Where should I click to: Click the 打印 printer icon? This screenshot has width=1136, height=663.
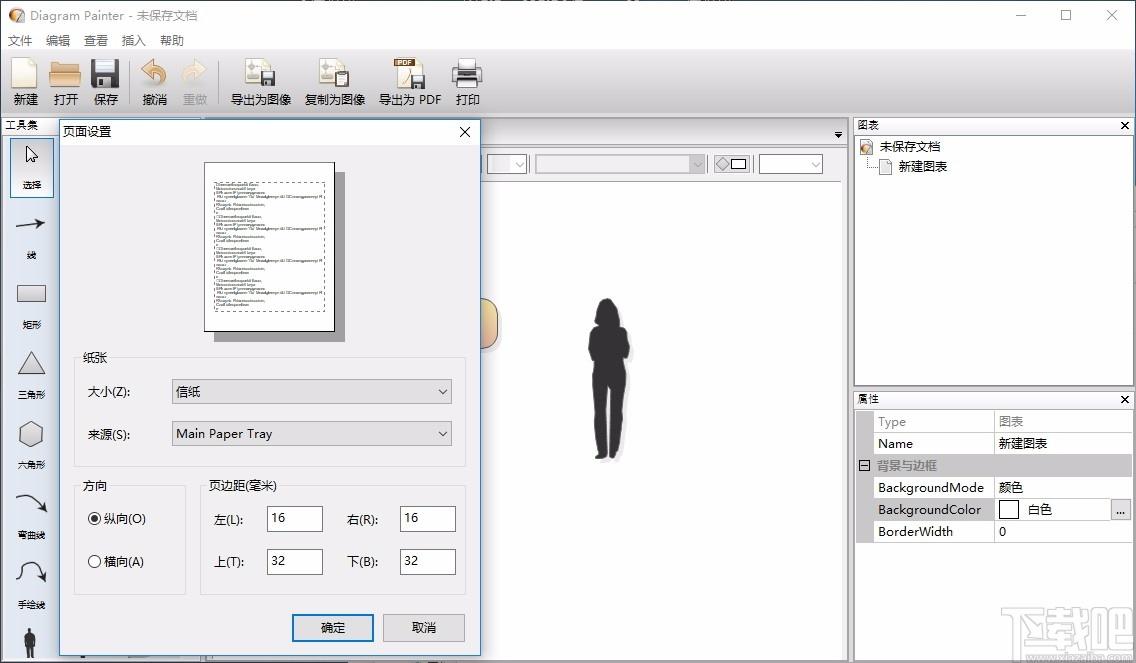click(x=467, y=74)
